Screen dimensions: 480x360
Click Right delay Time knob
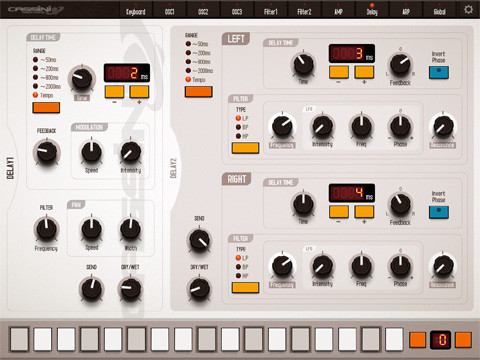[x=303, y=204]
